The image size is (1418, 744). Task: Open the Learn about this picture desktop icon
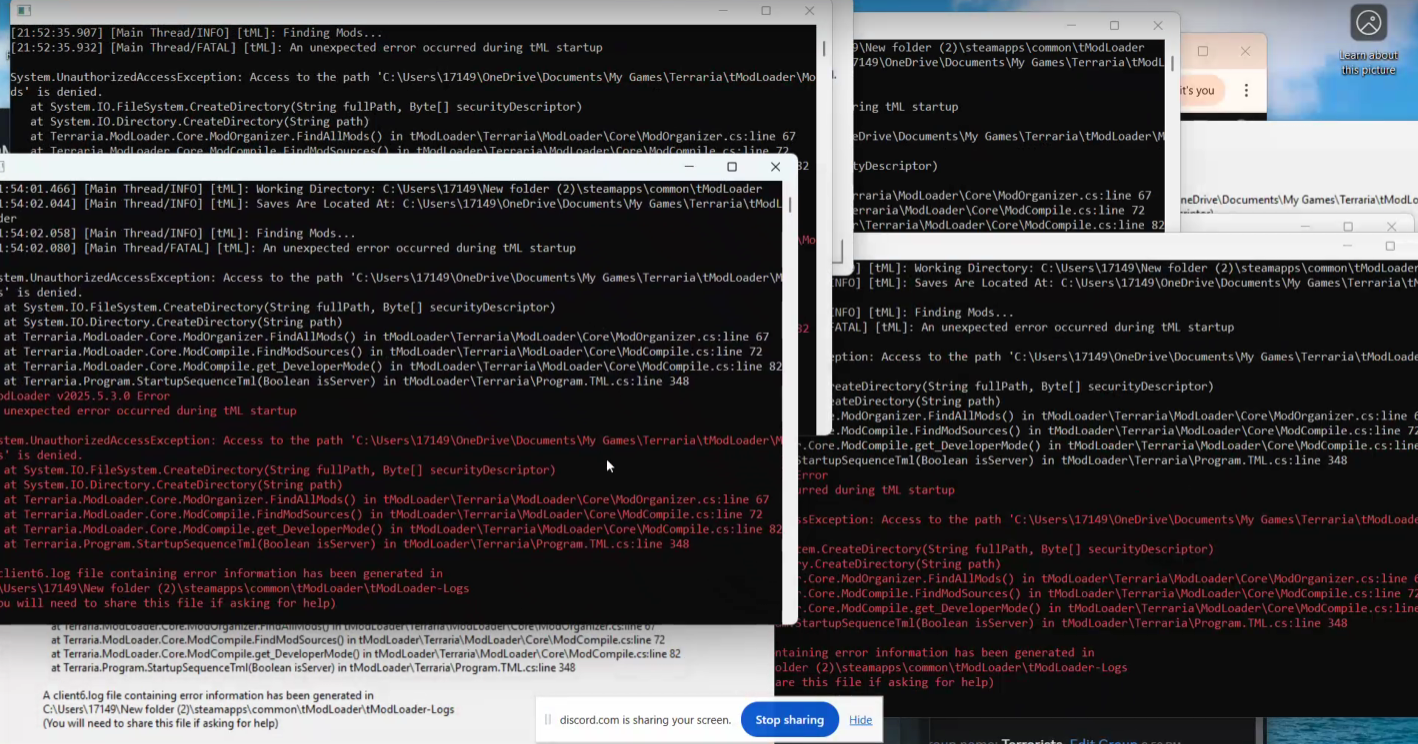click(x=1368, y=40)
